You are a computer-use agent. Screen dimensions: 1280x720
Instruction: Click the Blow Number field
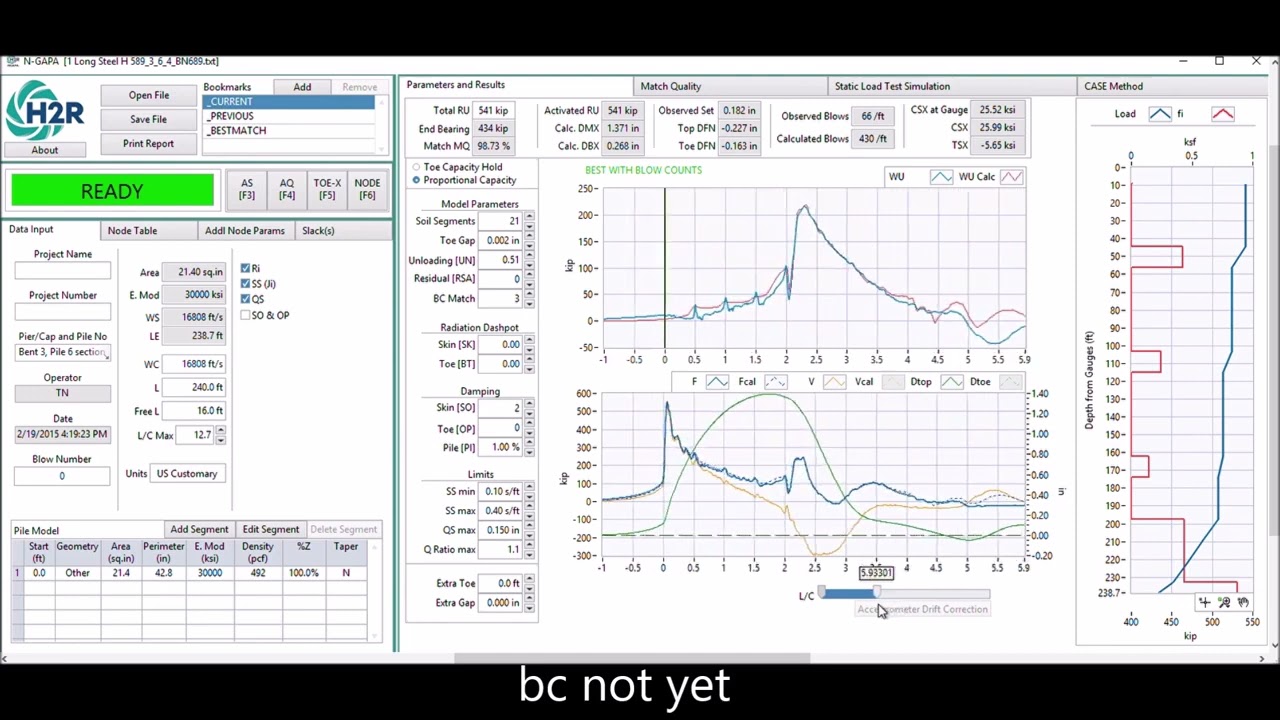click(63, 476)
